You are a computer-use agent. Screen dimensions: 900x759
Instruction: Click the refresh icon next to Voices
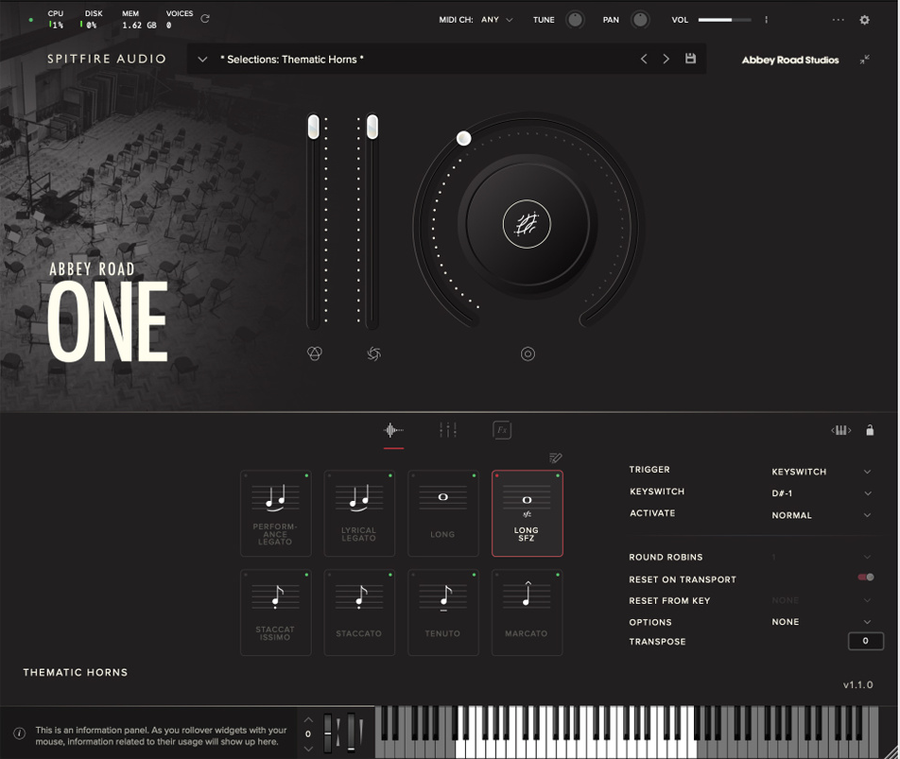click(x=205, y=18)
